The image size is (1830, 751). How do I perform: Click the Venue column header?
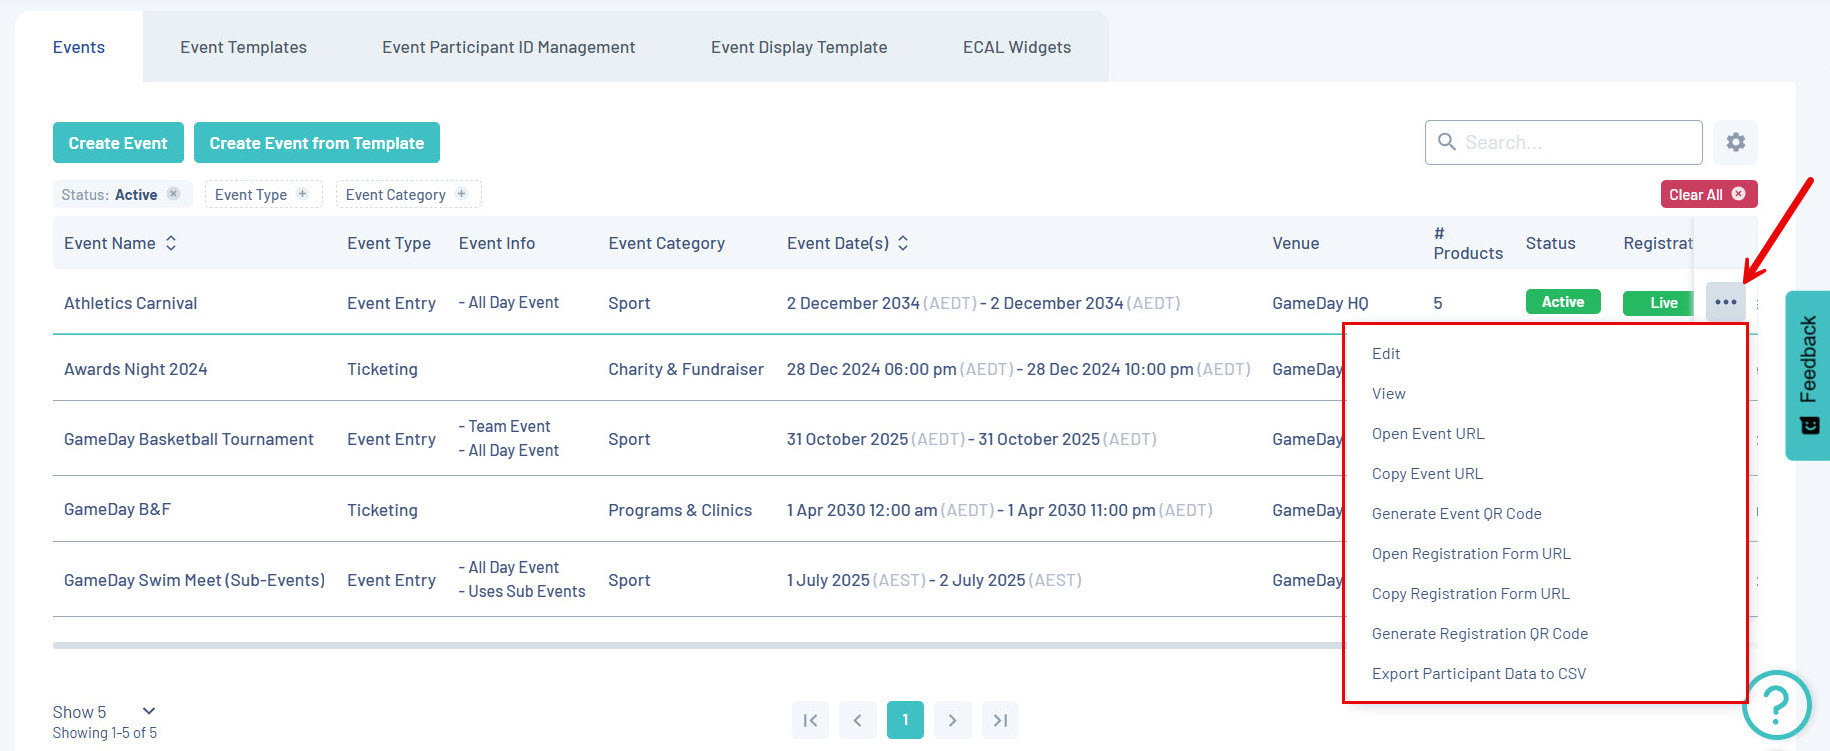coord(1295,243)
